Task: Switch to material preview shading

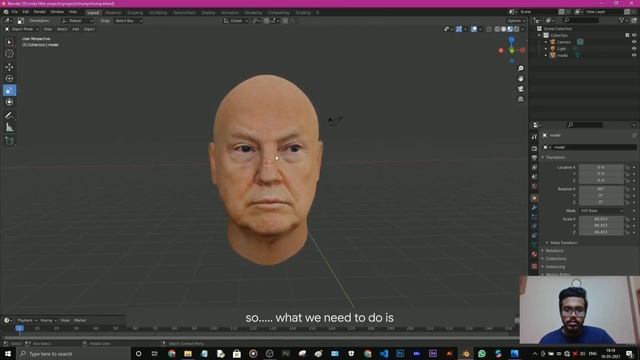Action: tap(510, 29)
